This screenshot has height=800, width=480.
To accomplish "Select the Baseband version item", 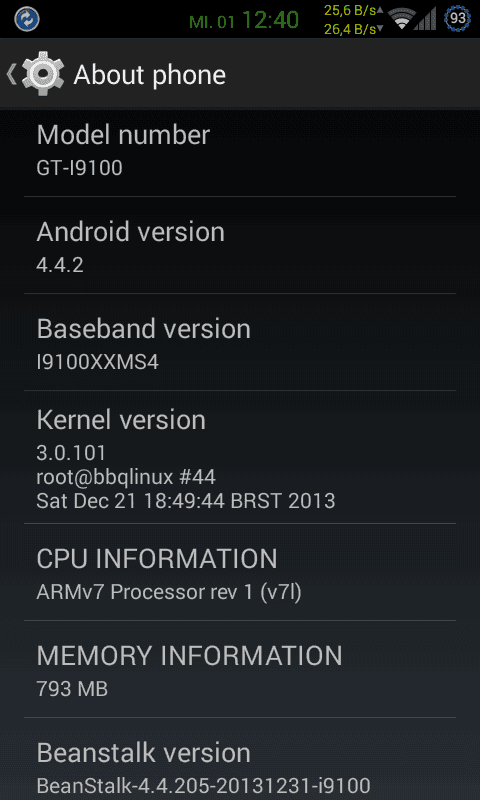I will pyautogui.click(x=240, y=342).
